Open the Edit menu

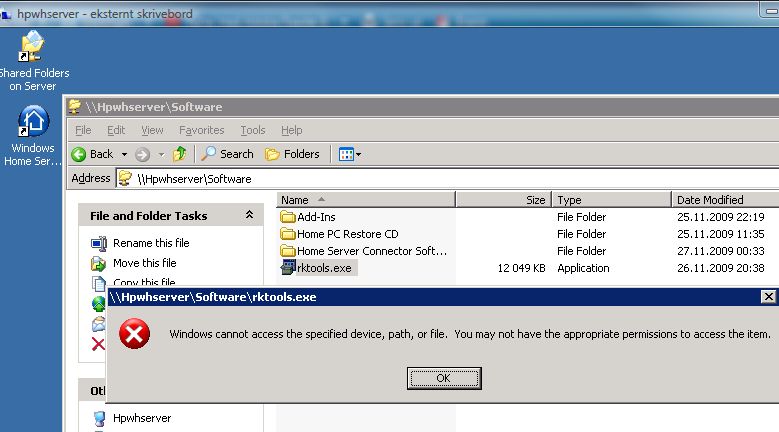pos(116,130)
